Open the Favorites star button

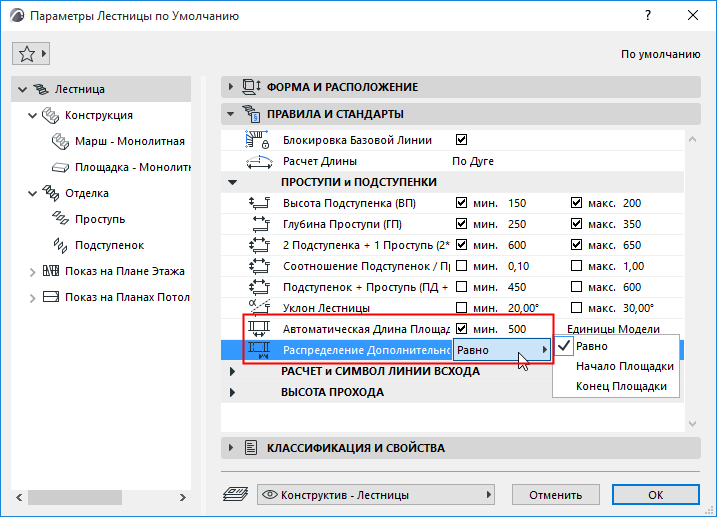(31, 54)
